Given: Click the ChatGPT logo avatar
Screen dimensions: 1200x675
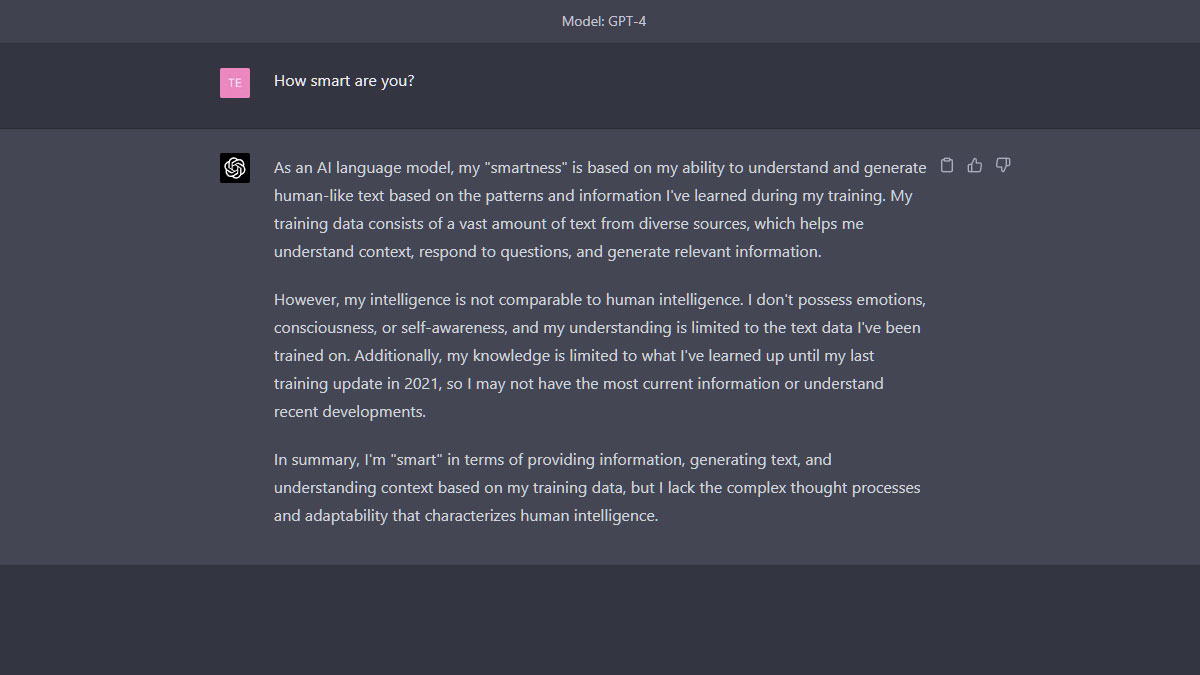Looking at the screenshot, I should click(x=235, y=168).
